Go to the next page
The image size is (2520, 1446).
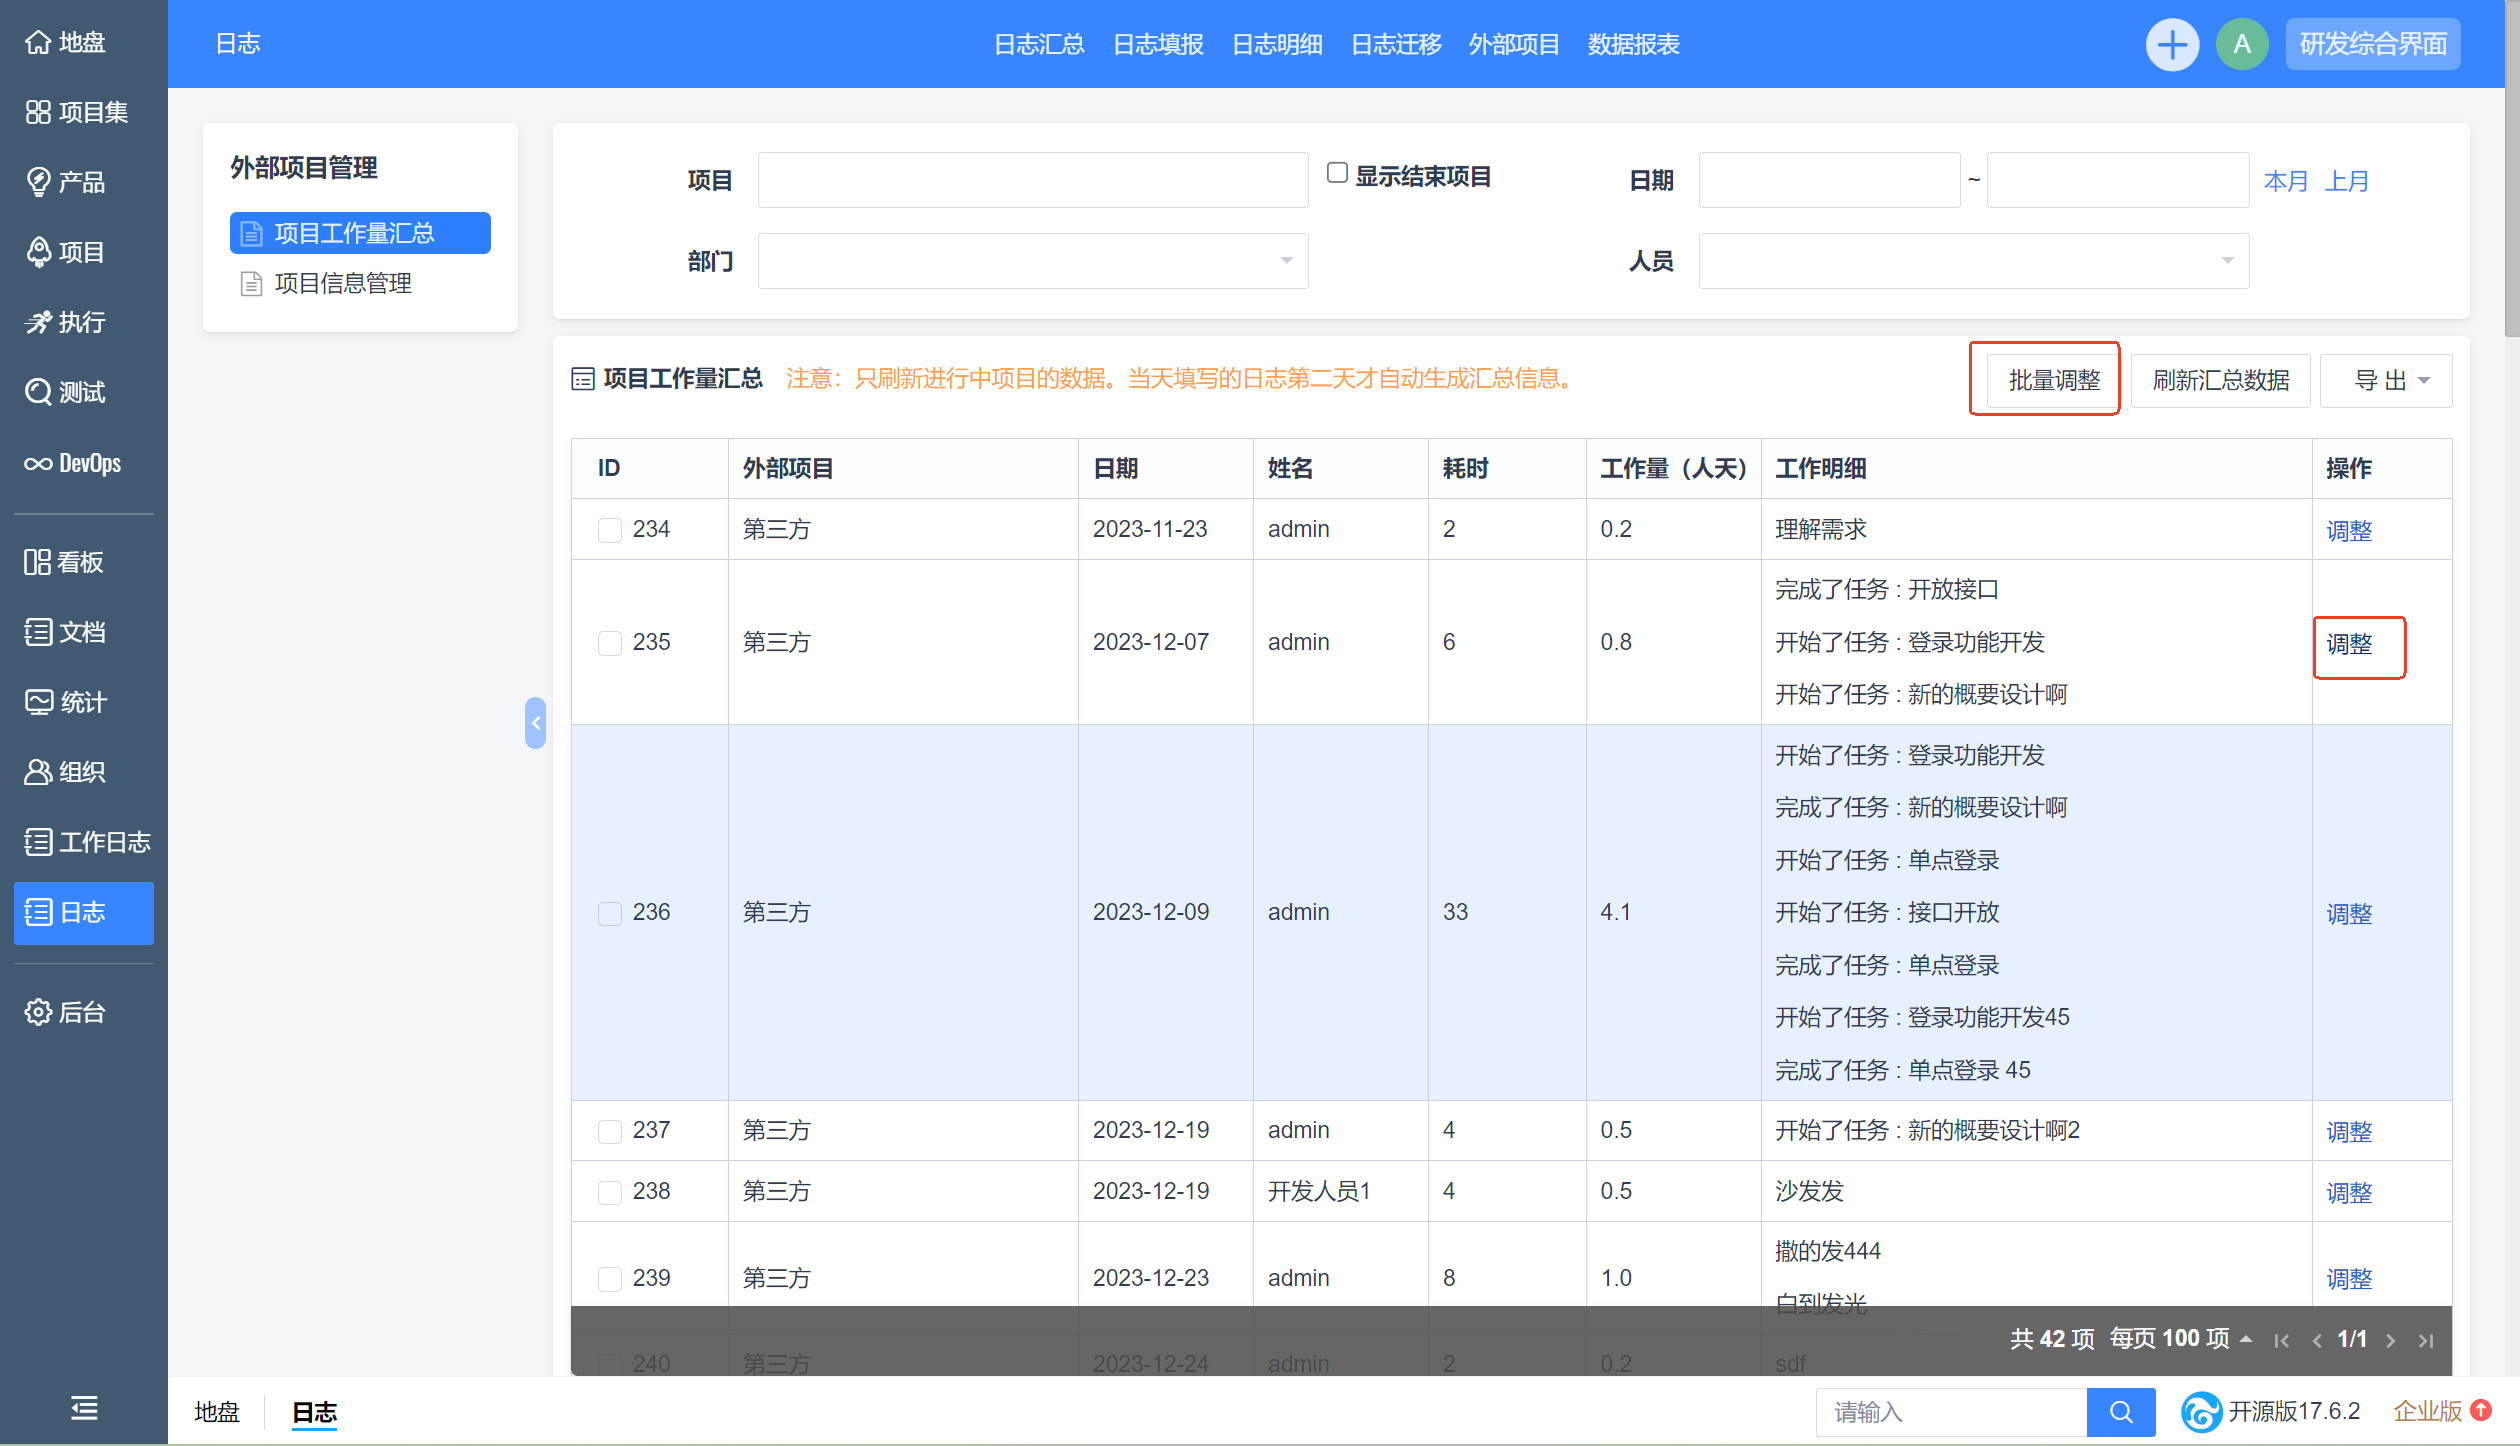pyautogui.click(x=2390, y=1340)
